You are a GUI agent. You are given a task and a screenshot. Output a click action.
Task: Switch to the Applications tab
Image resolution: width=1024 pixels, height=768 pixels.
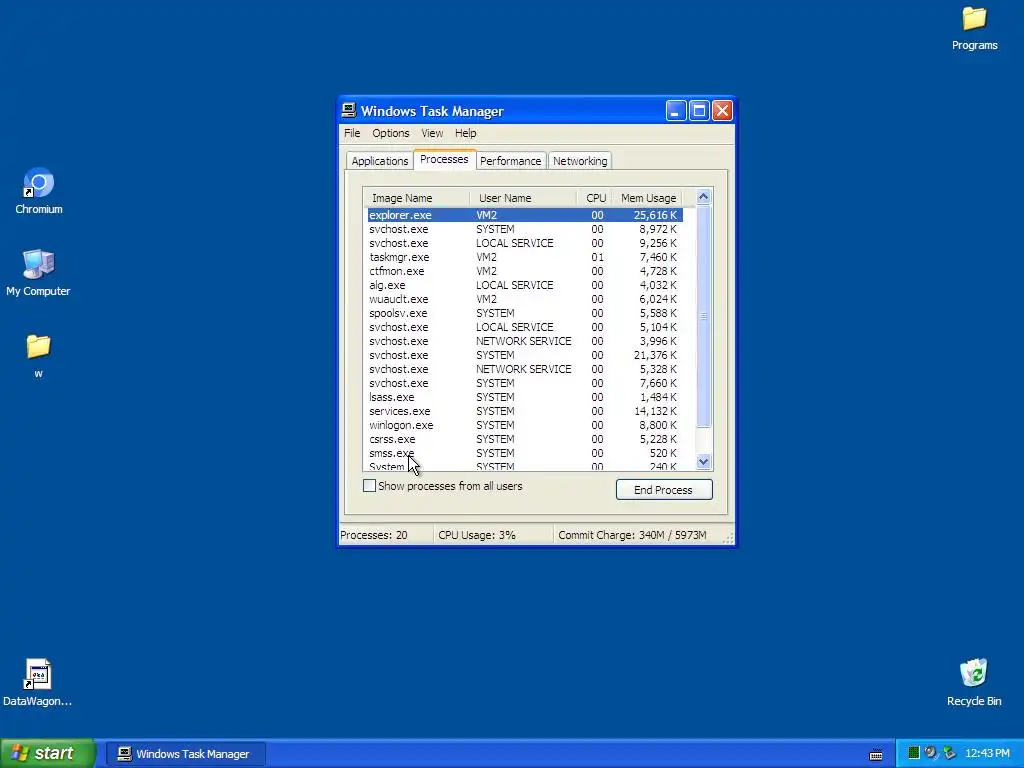379,161
